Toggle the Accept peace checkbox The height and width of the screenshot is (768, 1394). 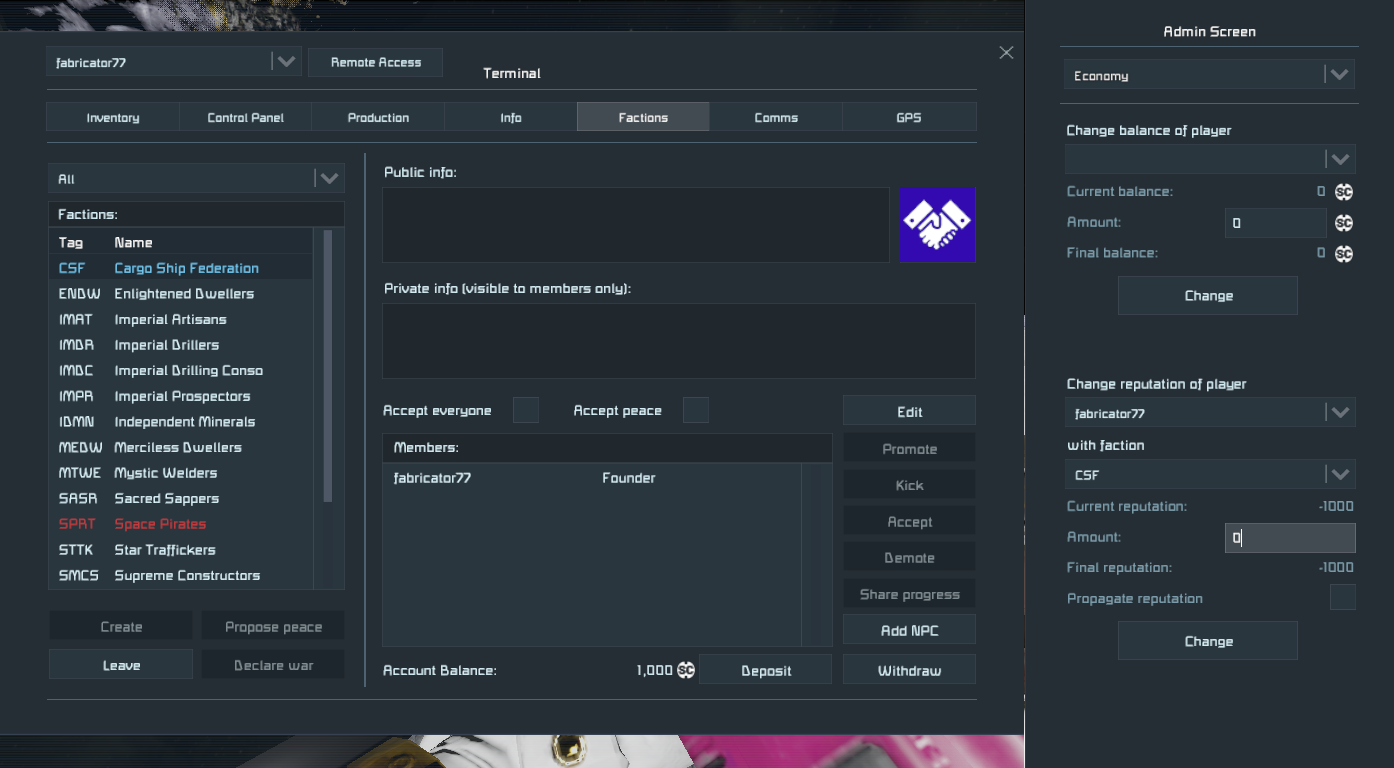[696, 410]
